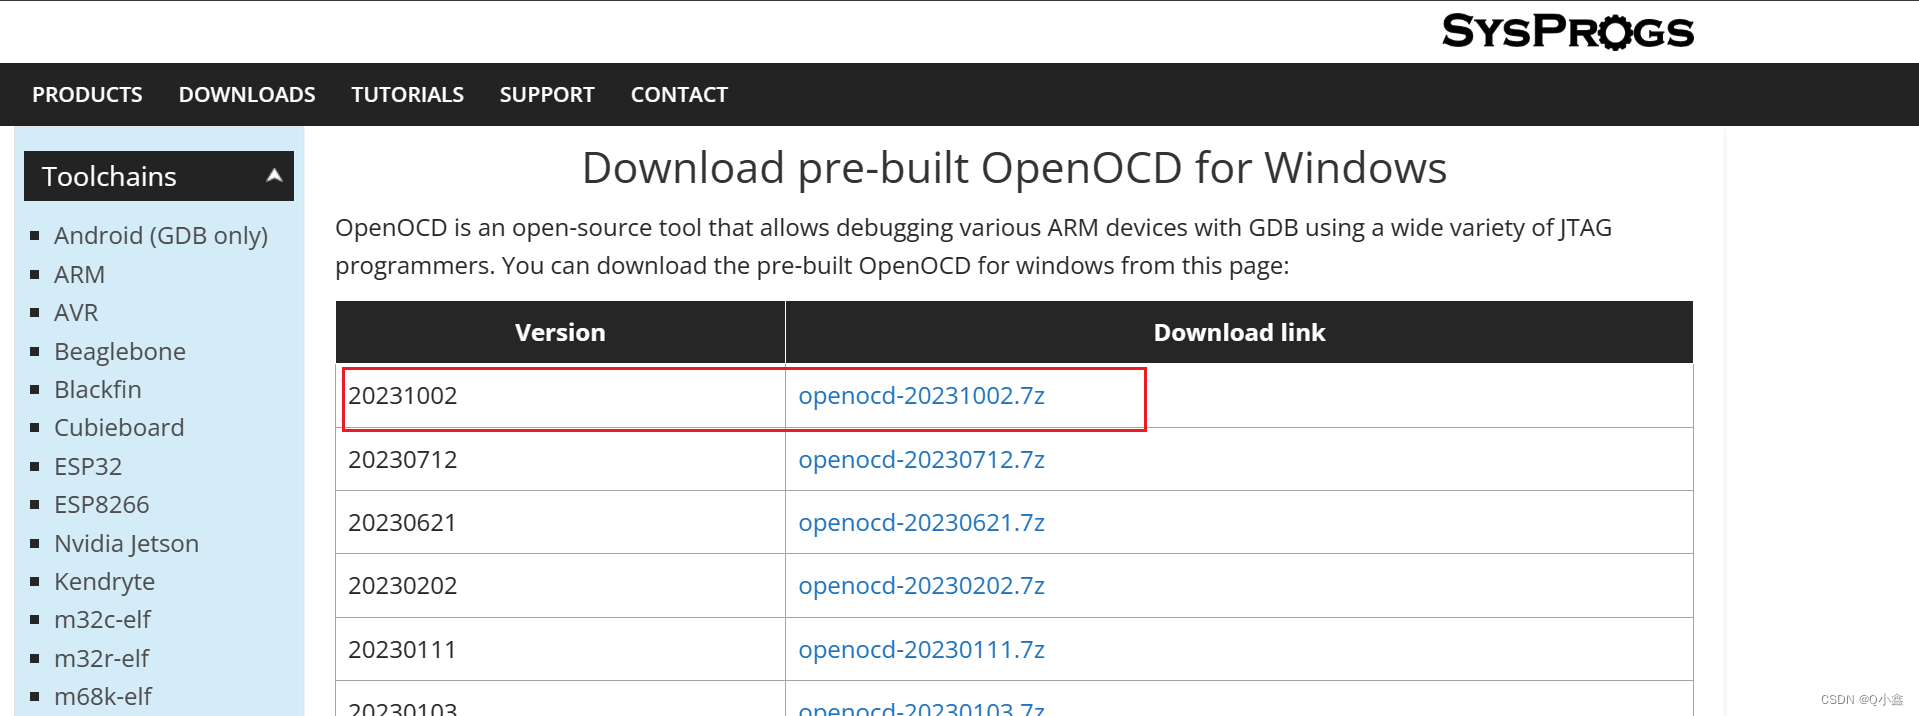Download openocd-20230621.7z

(x=921, y=522)
